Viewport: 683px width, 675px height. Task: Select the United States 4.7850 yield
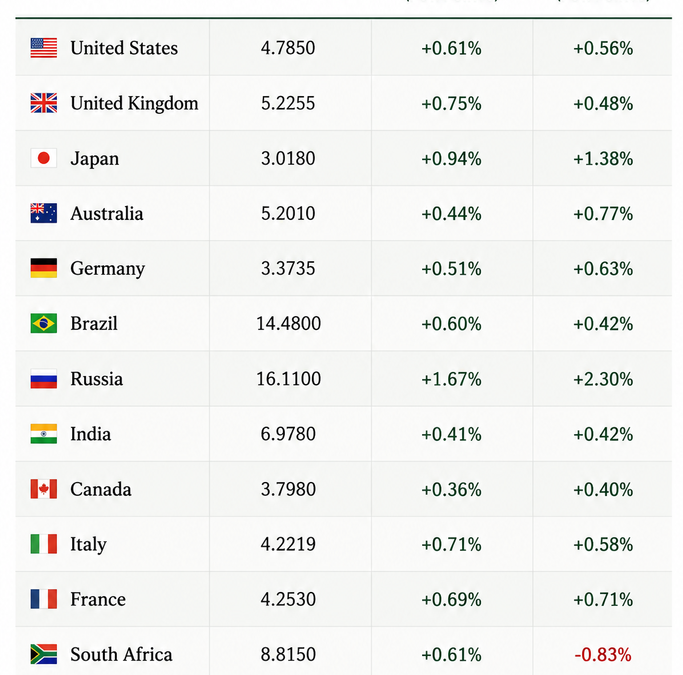pos(288,48)
